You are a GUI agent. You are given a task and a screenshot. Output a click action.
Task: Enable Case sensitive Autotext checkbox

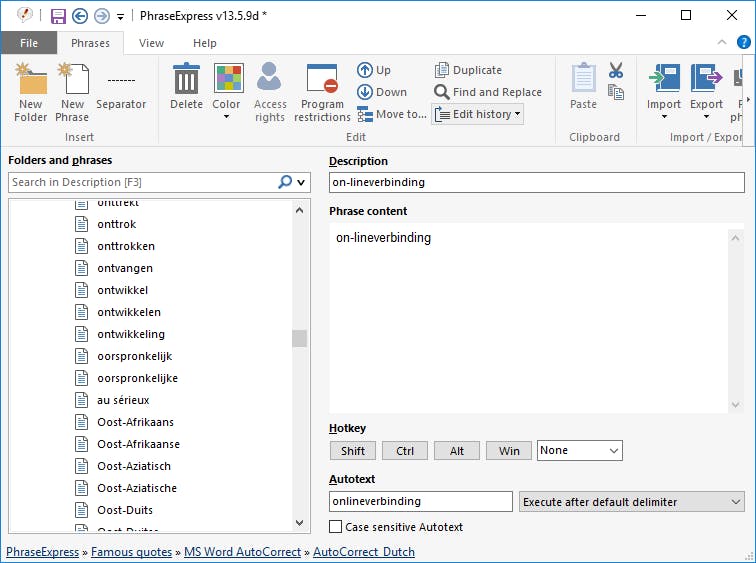tap(336, 527)
